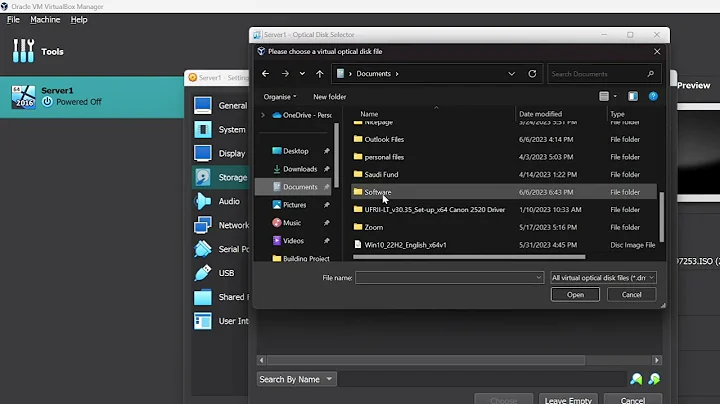Open the Shared Folders settings category
This screenshot has height=404, width=720.
(x=220, y=297)
